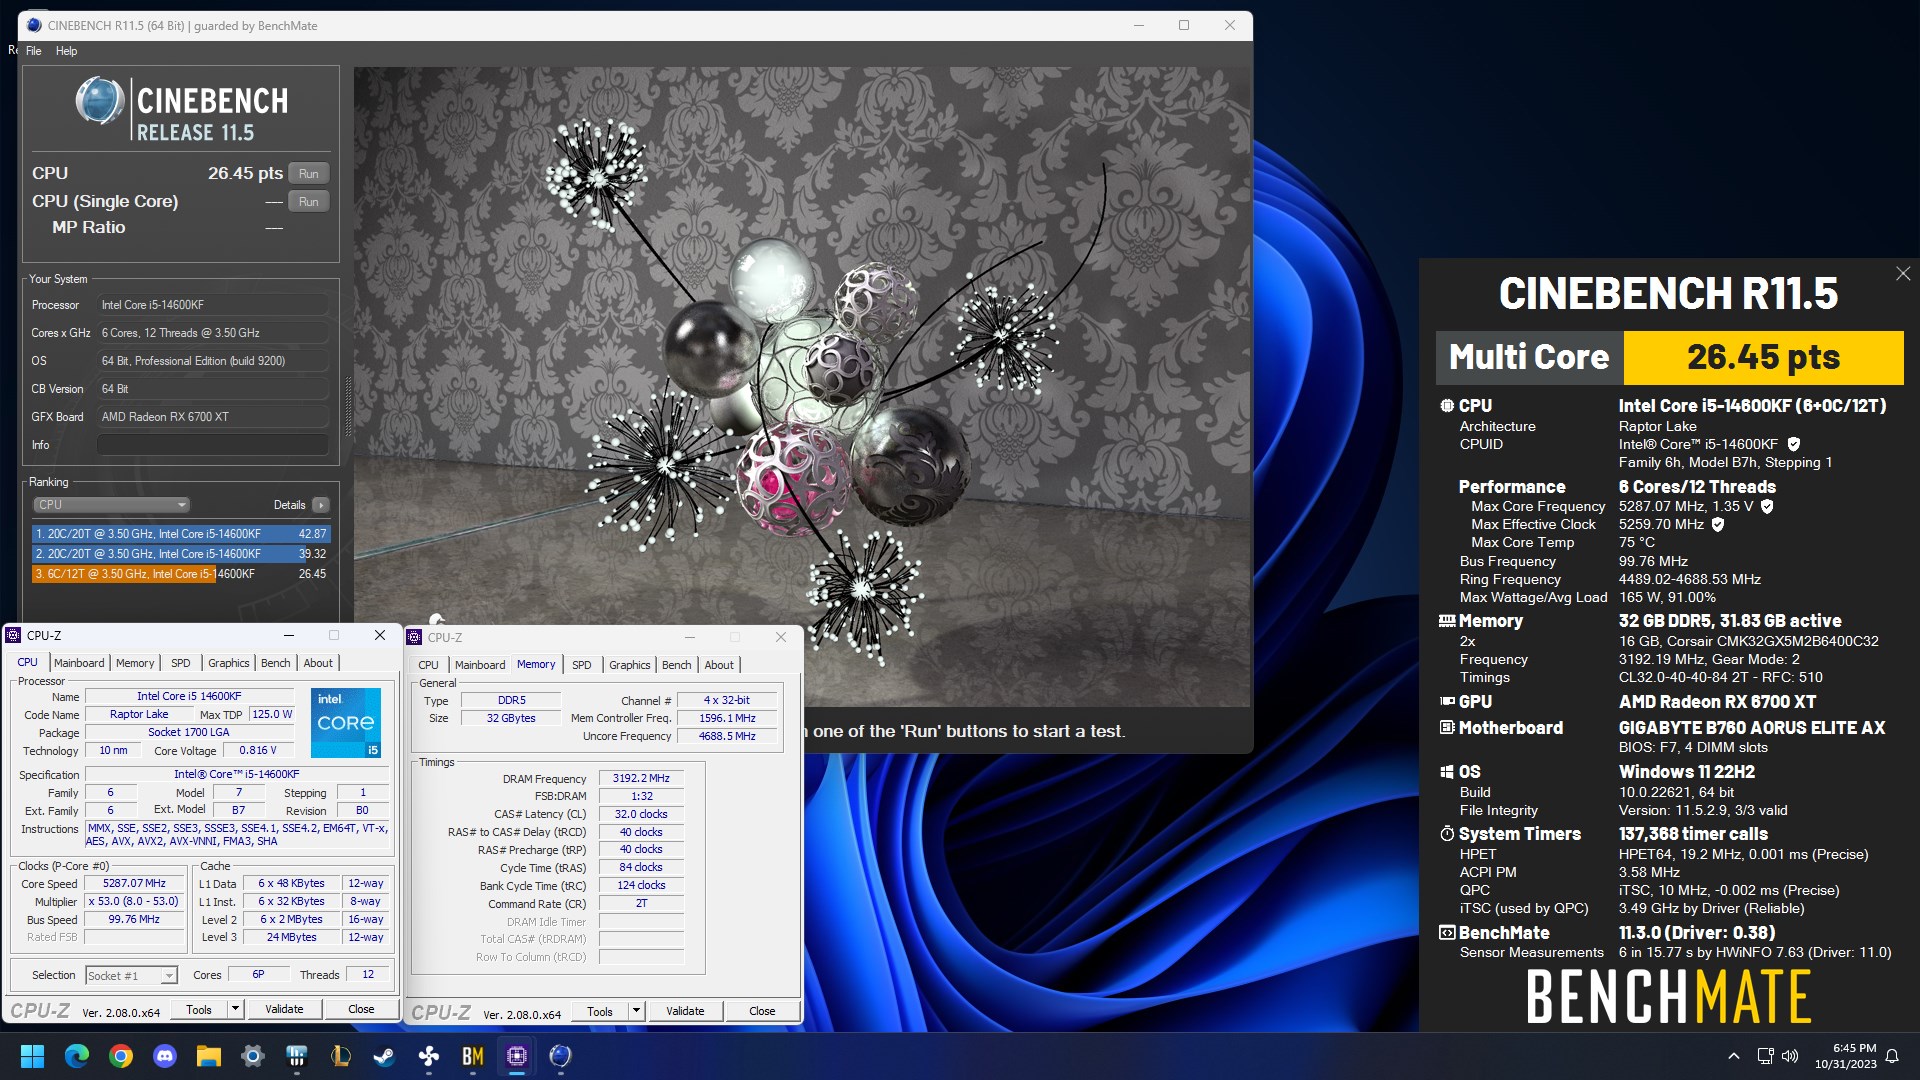Open volume control in system tray
1920x1080 pixels.
click(1790, 1056)
